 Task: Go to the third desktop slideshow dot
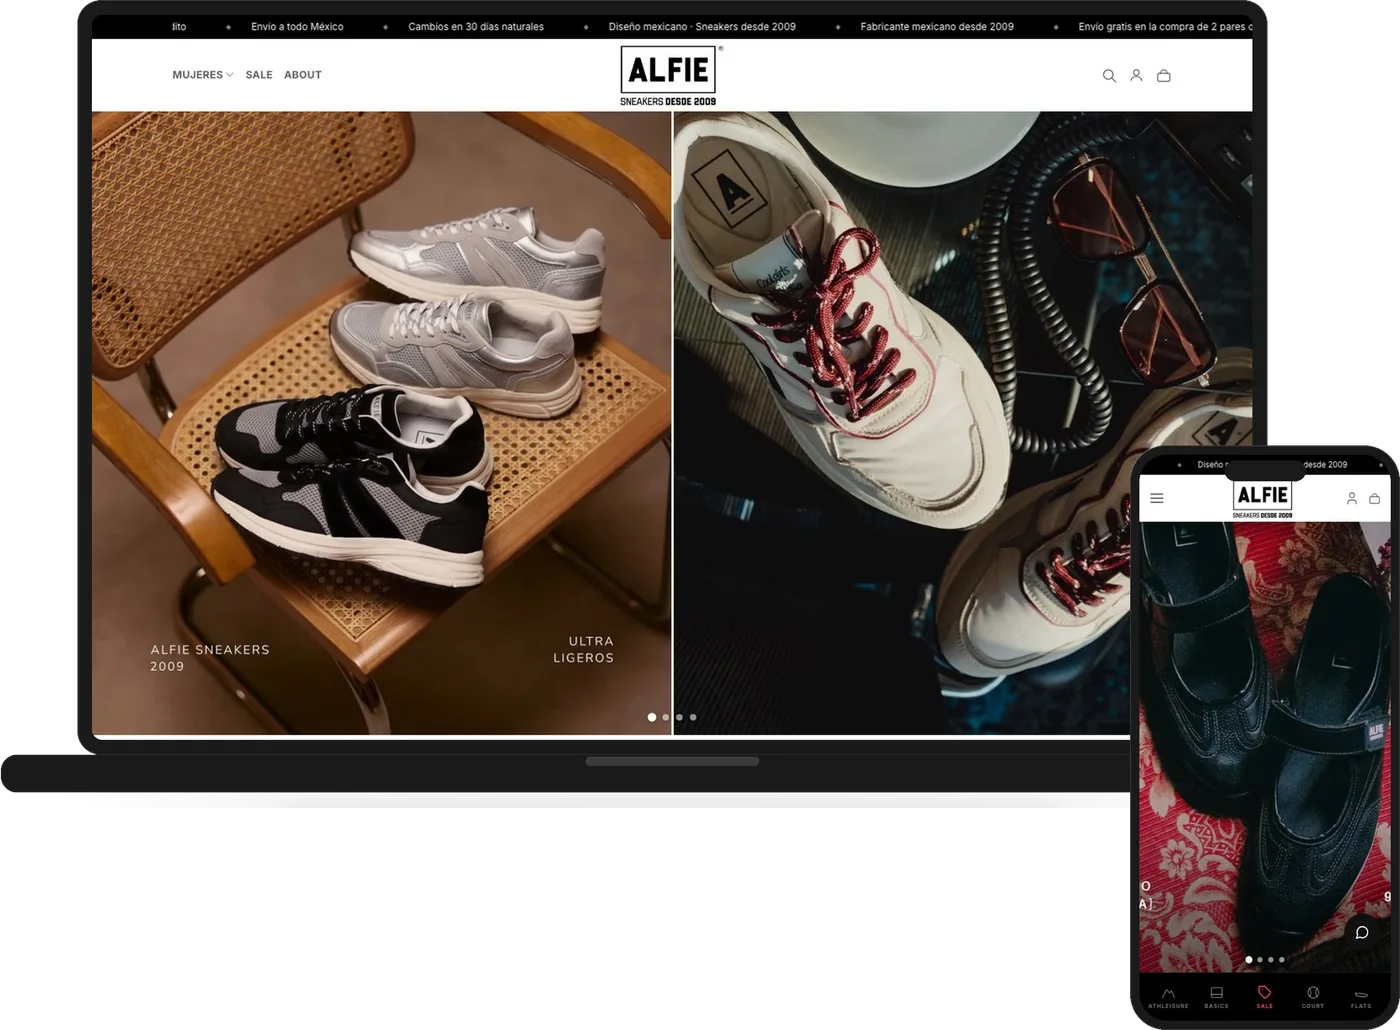pyautogui.click(x=679, y=717)
